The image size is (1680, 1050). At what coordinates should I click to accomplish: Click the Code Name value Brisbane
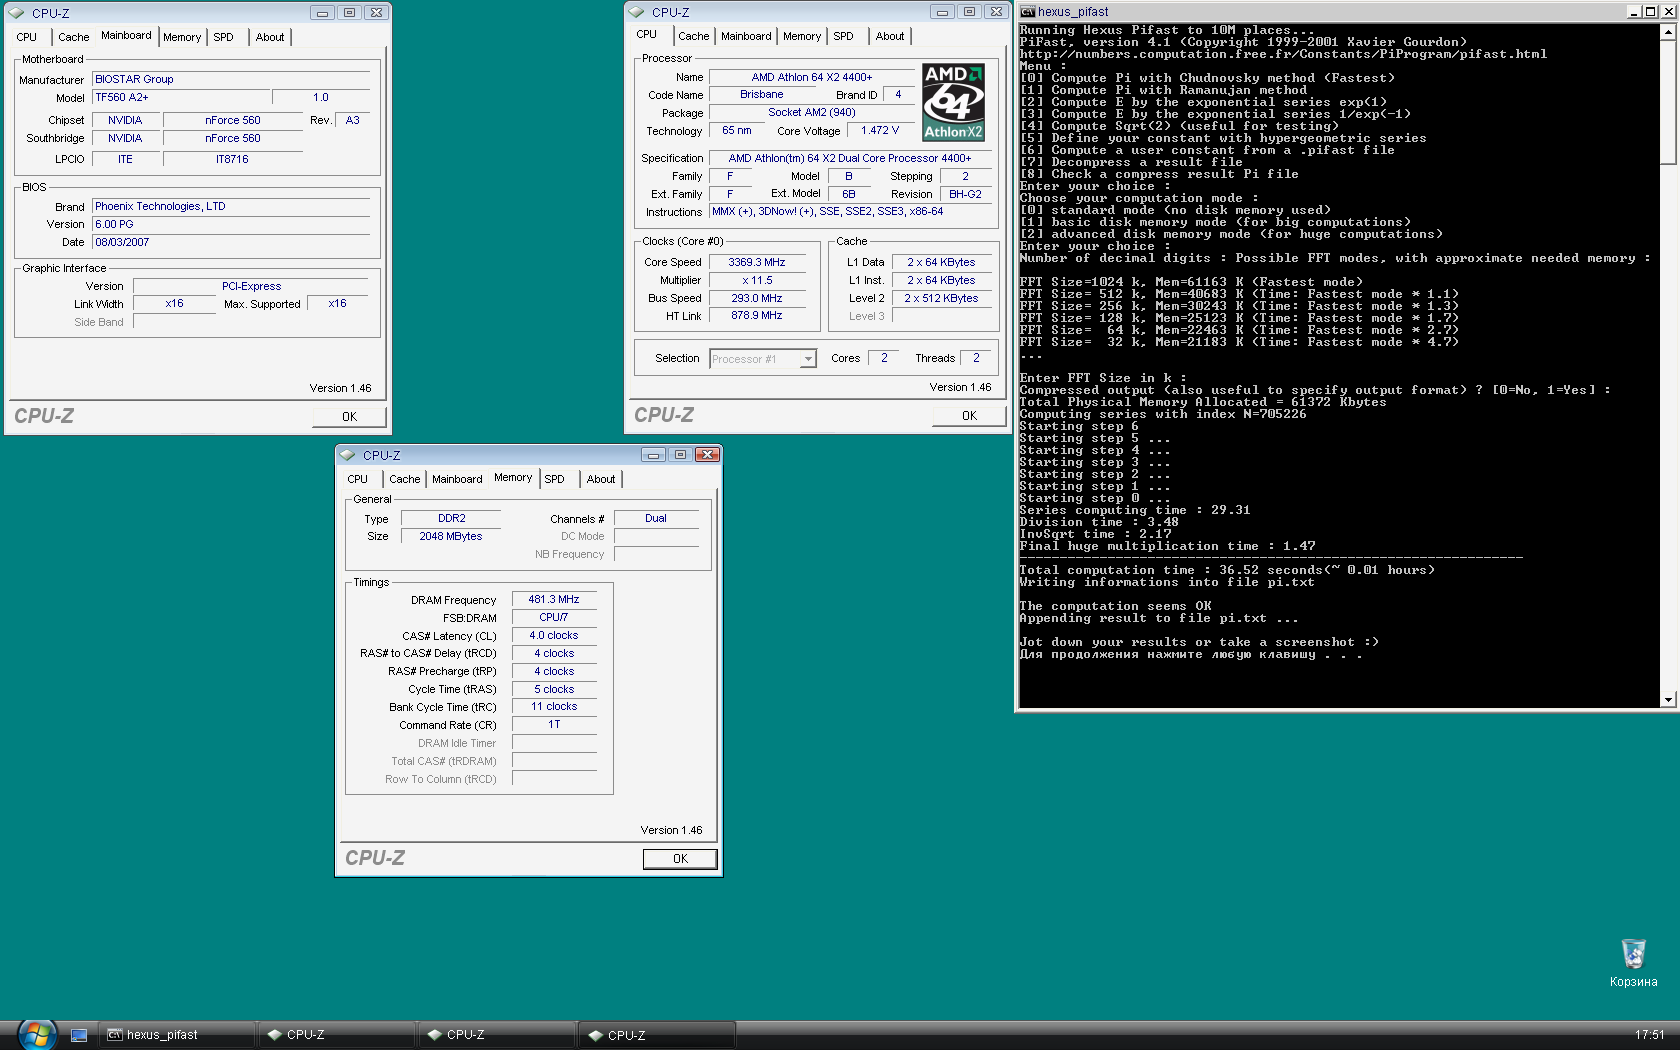pyautogui.click(x=762, y=94)
